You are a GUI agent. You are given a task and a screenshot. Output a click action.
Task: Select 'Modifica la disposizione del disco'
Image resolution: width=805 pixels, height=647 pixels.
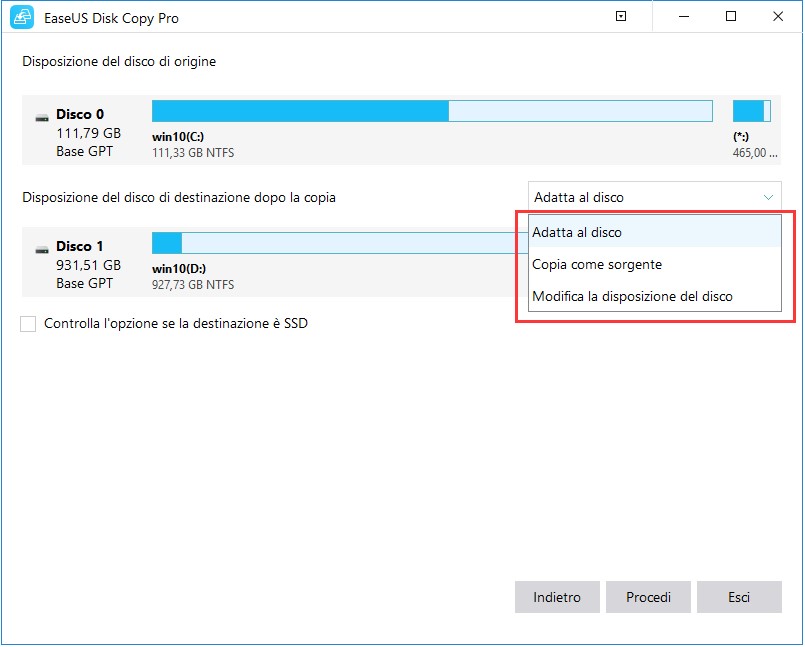tap(655, 296)
